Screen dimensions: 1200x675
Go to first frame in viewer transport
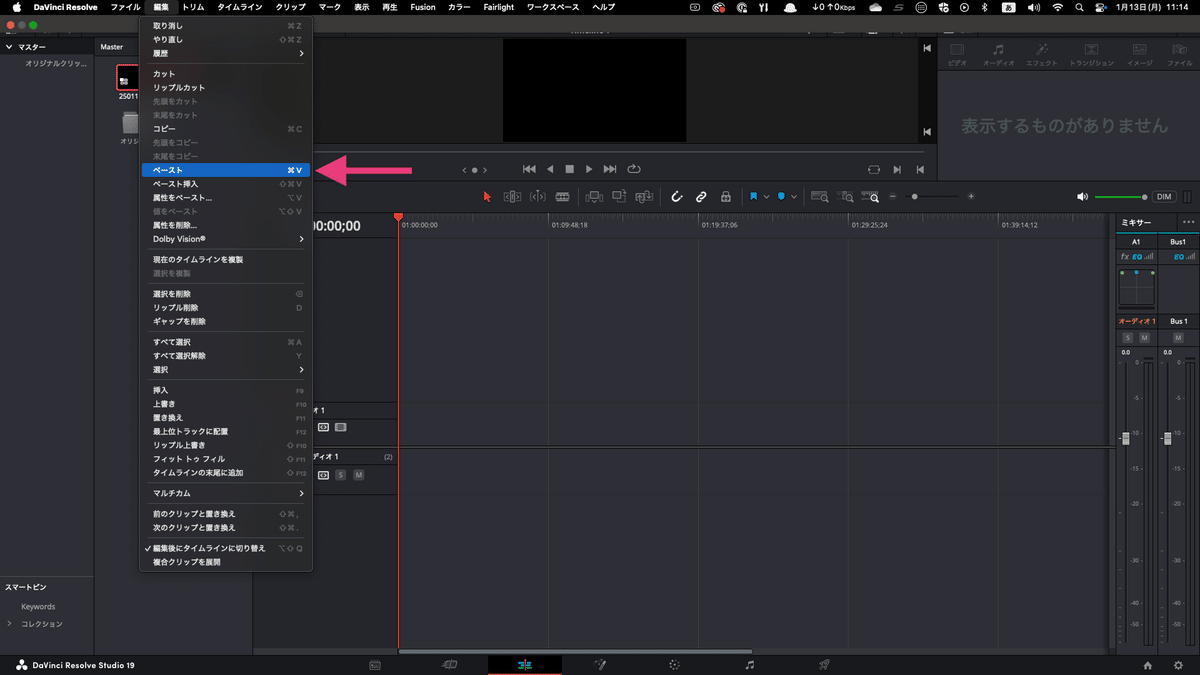529,169
